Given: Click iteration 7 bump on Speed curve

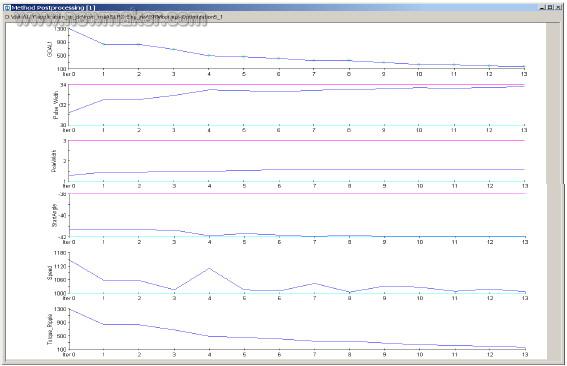Looking at the screenshot, I should click(x=315, y=283).
